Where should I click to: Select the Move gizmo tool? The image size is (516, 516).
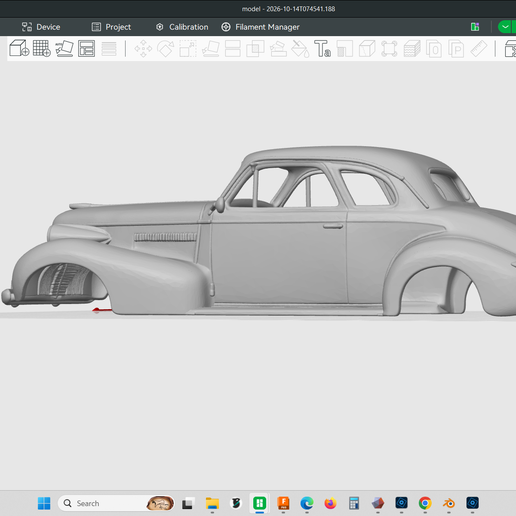coord(143,49)
